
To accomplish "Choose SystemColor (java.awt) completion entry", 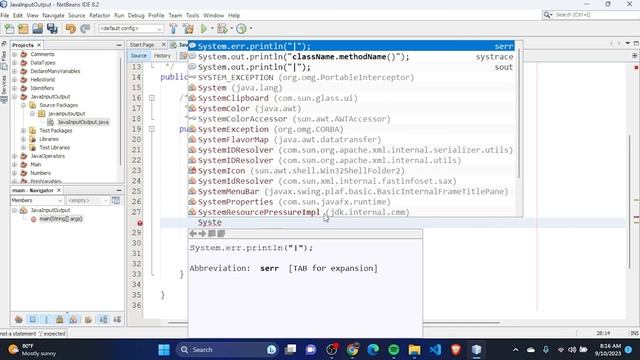I will [351, 109].
